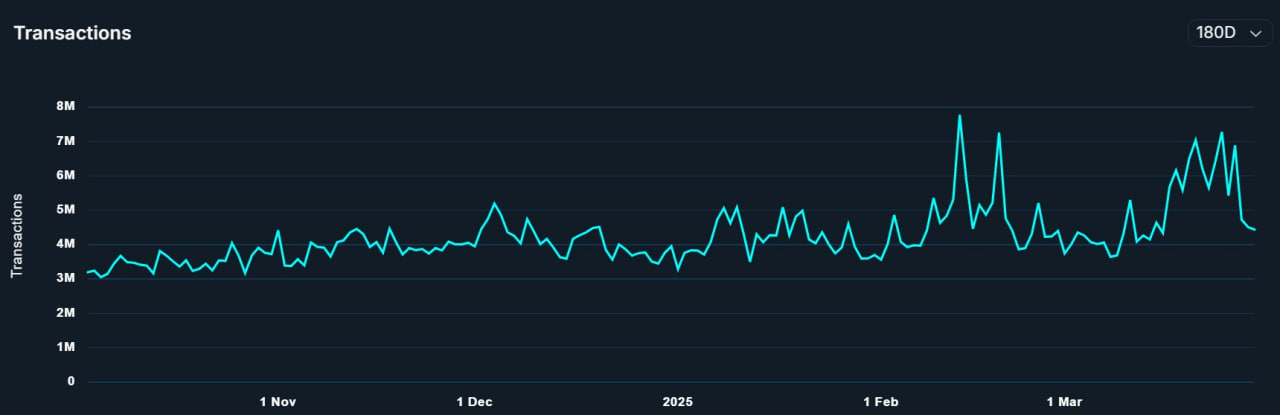
Task: Click the 1 Mar date marker
Action: 1064,402
